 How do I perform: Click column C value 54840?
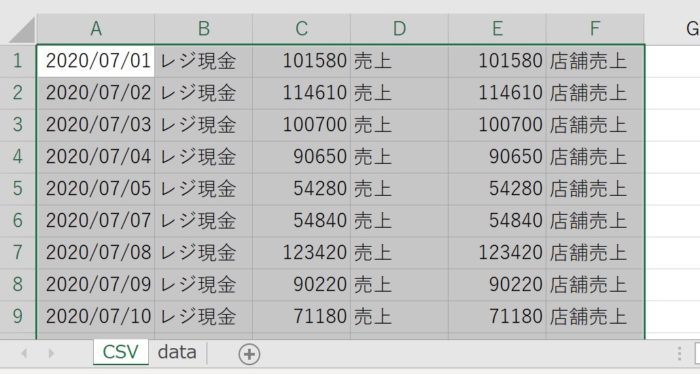click(x=301, y=221)
